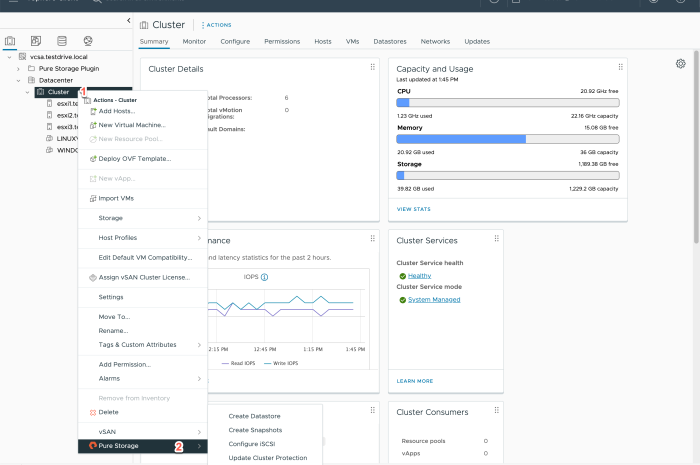Click the VIEW STATS link

tap(414, 209)
